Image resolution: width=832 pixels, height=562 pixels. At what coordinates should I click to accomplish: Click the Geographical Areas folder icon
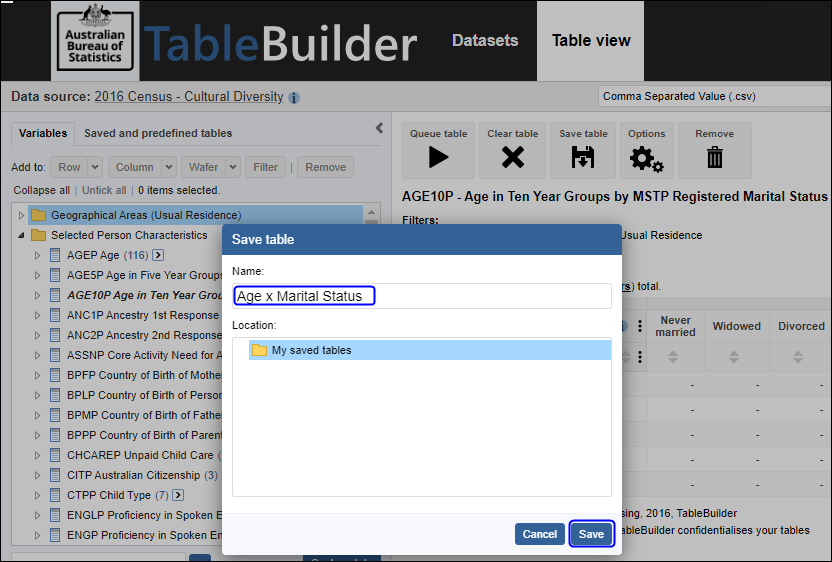[38, 215]
